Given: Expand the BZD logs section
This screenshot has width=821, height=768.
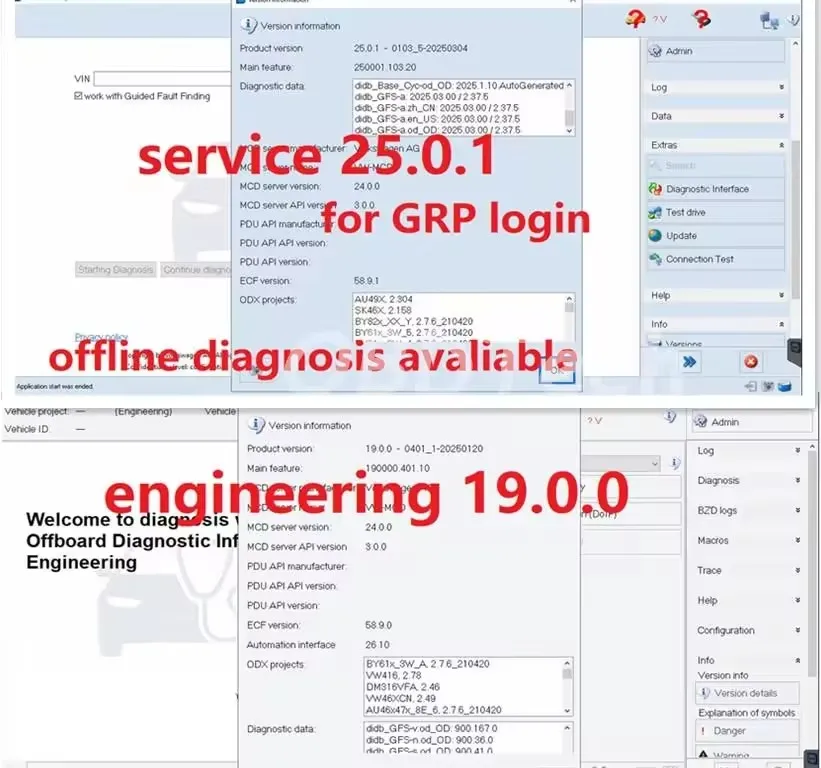Looking at the screenshot, I should [x=749, y=510].
